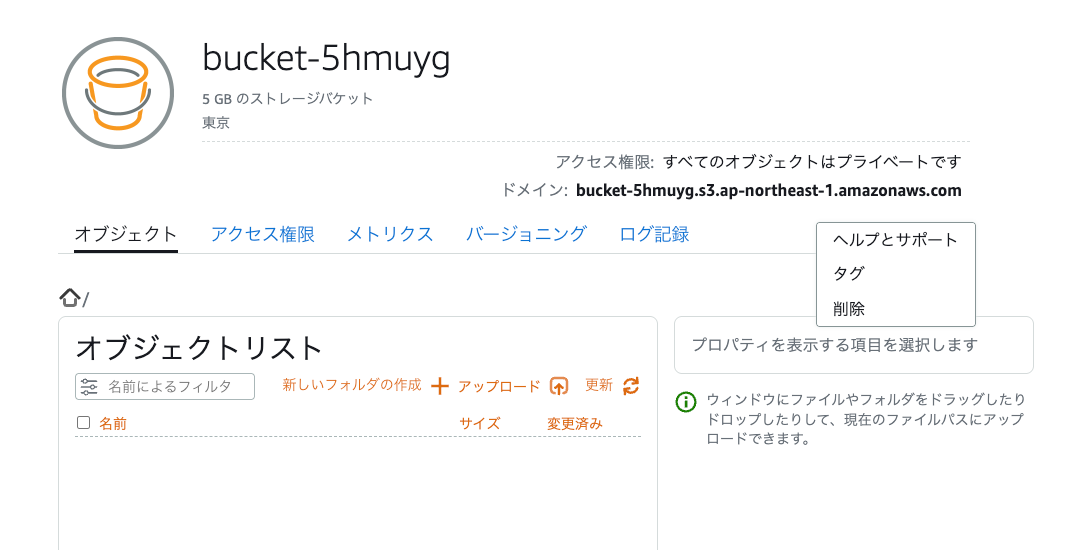
Task: Choose 削除 from the dropdown menu
Action: pyautogui.click(x=849, y=309)
